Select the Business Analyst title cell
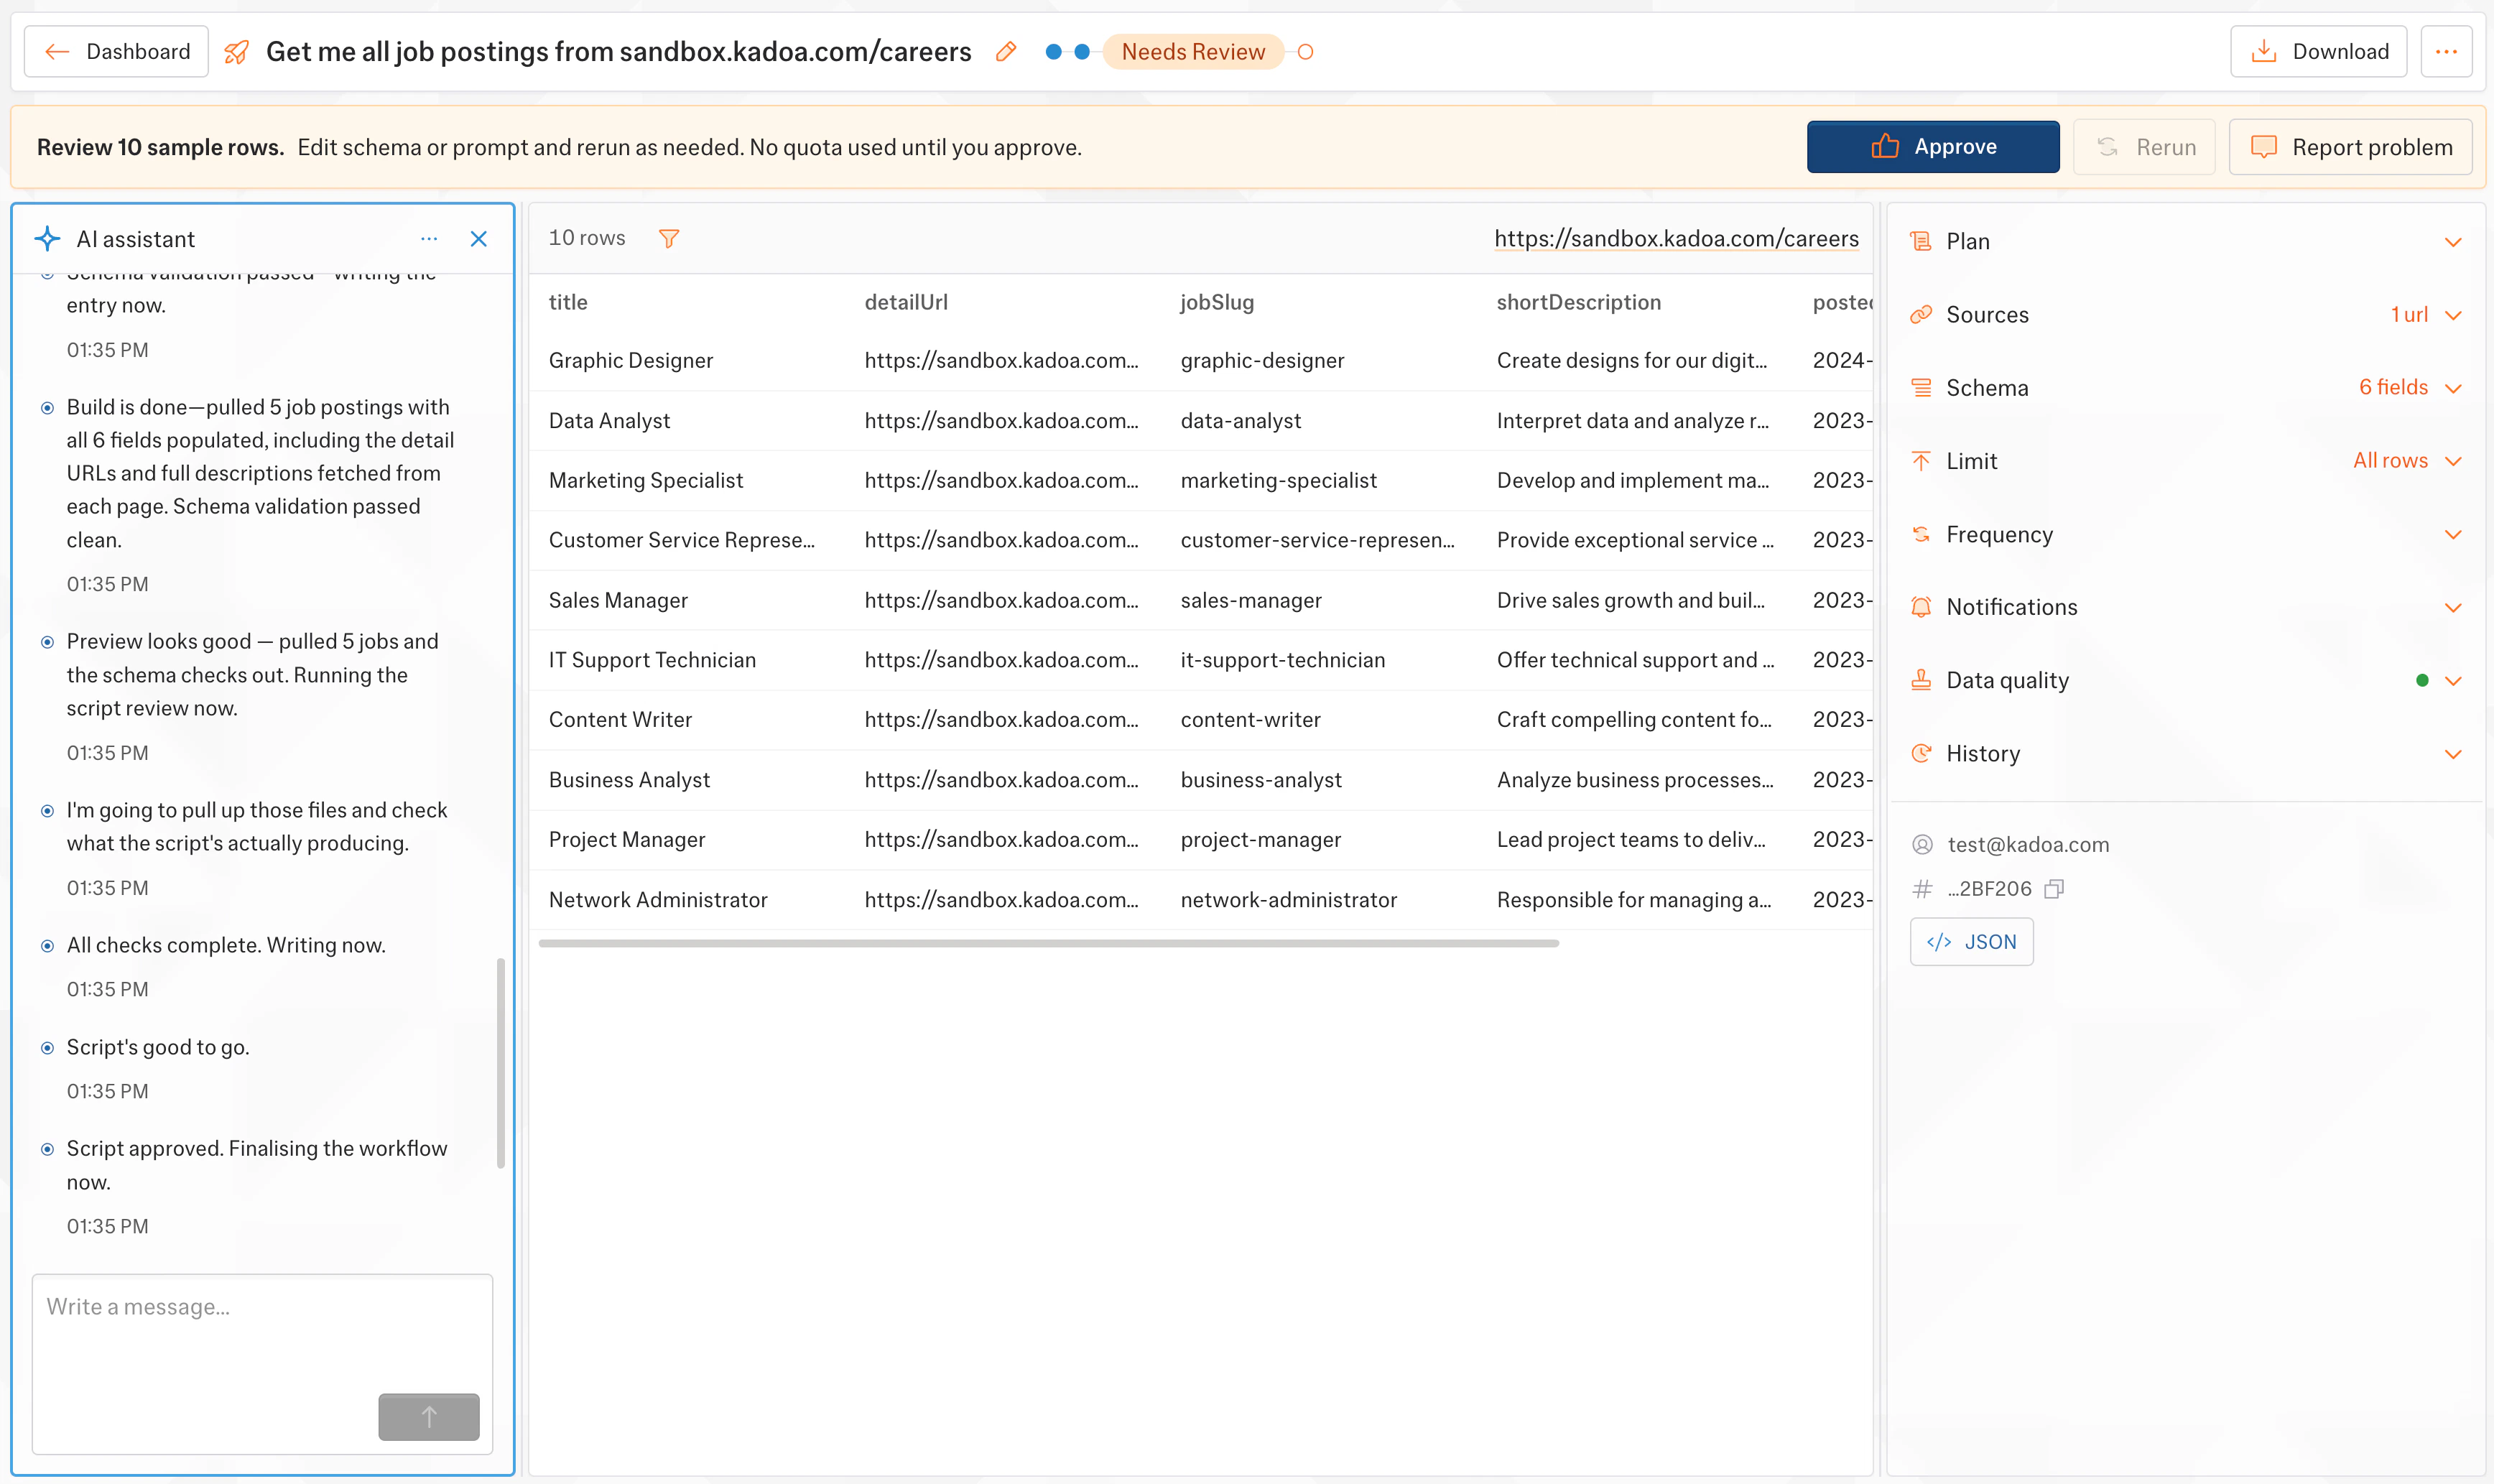 point(629,780)
